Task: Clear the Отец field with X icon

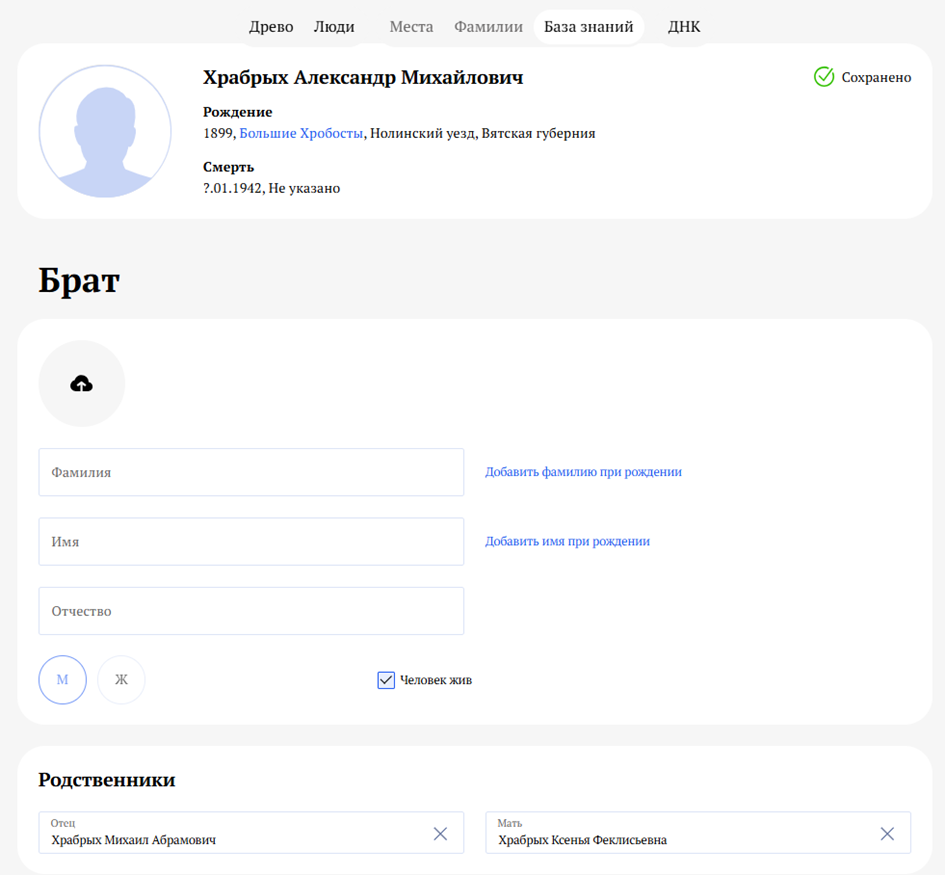Action: [x=440, y=833]
